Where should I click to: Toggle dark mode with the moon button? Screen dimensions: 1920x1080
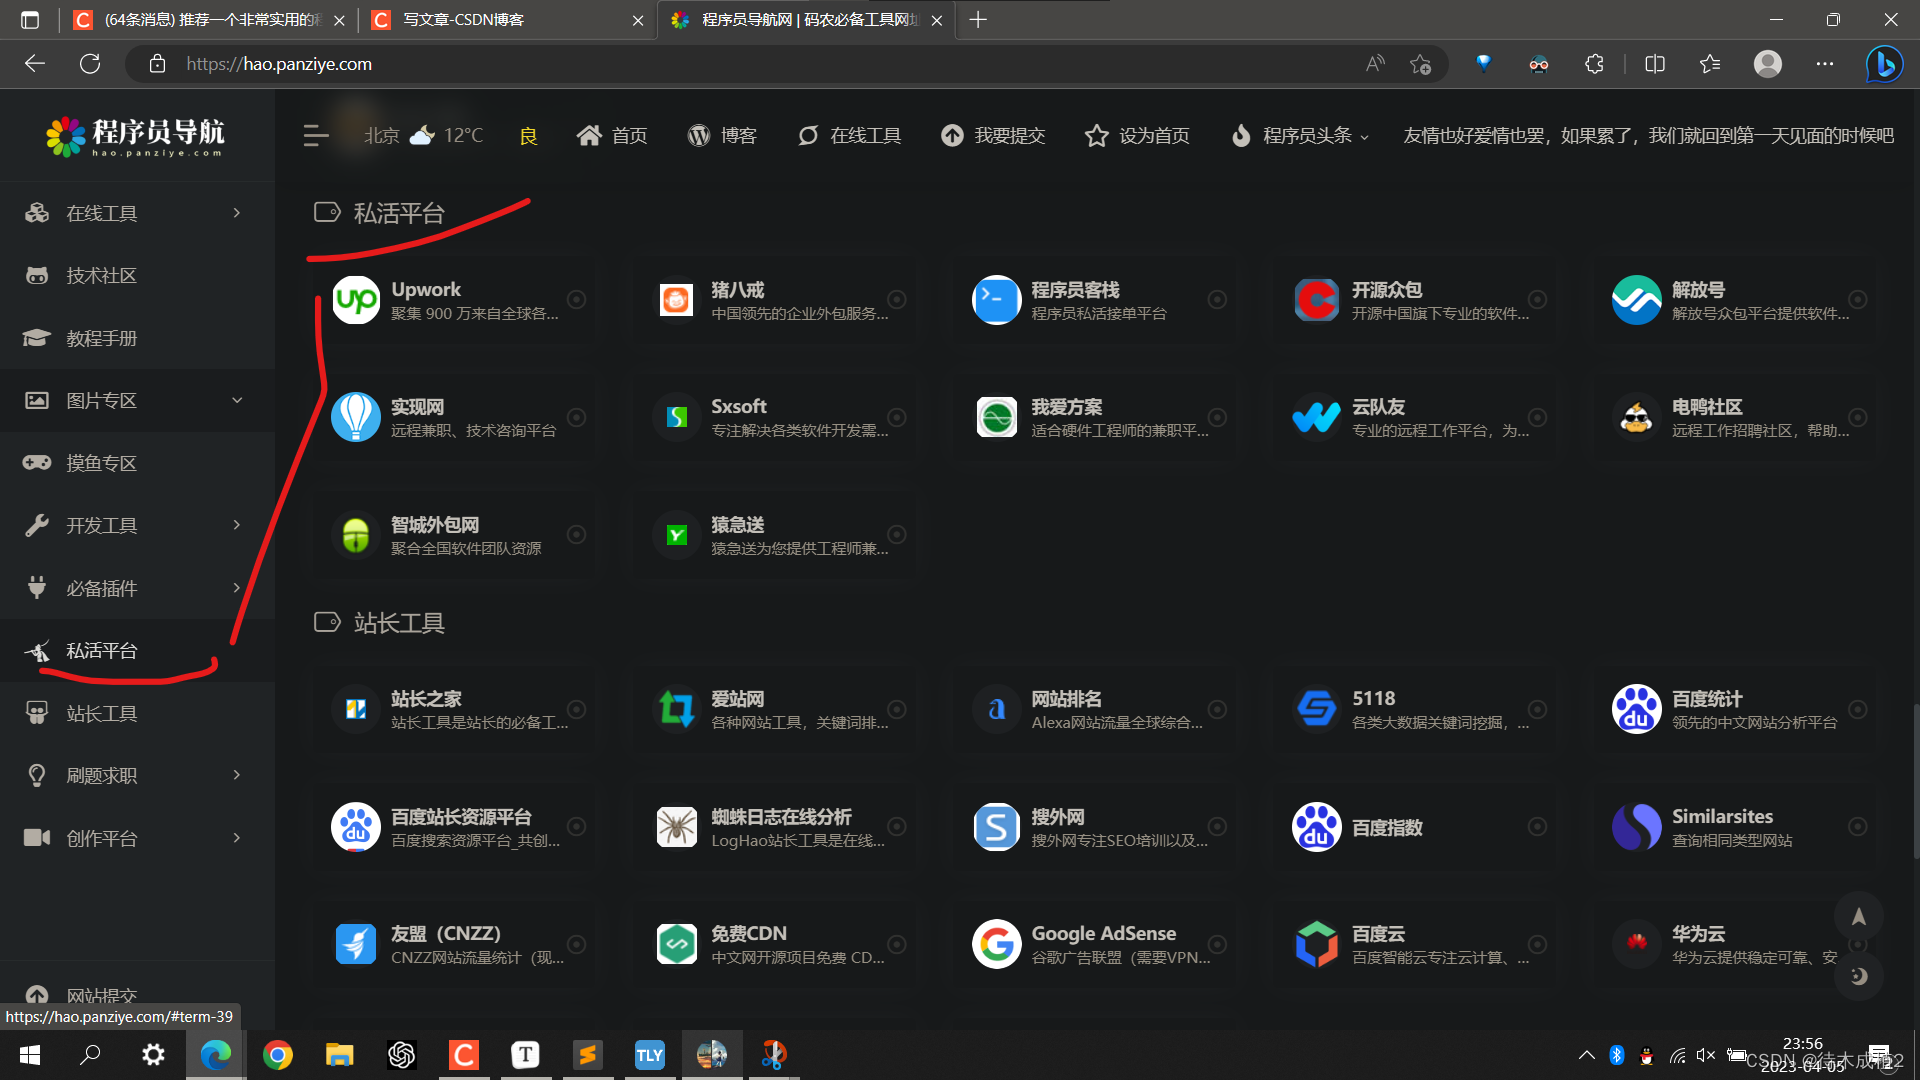(1858, 976)
